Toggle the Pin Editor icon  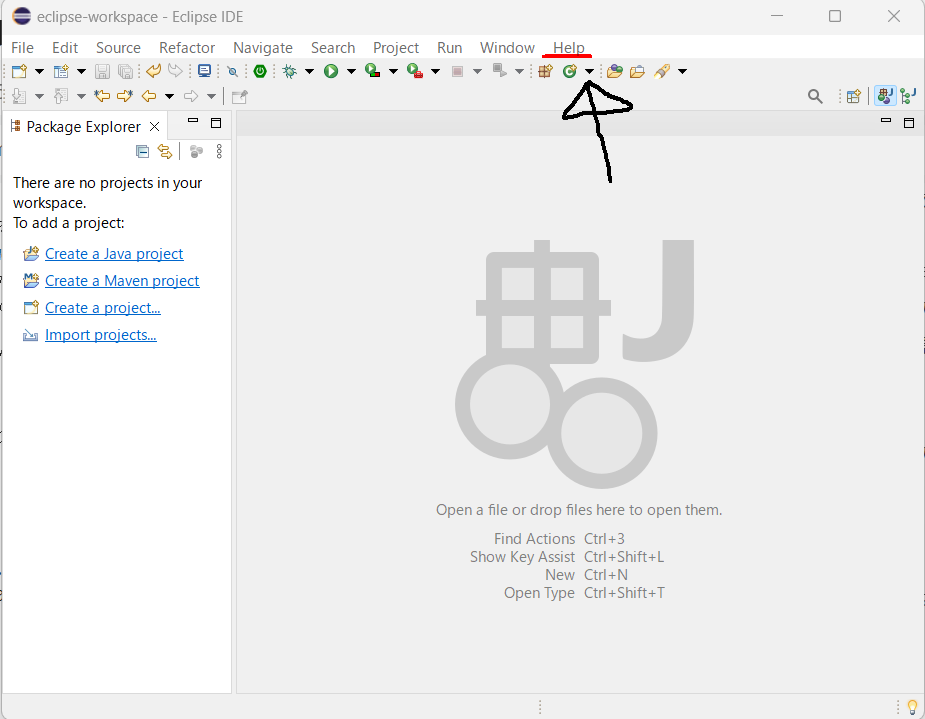click(240, 96)
